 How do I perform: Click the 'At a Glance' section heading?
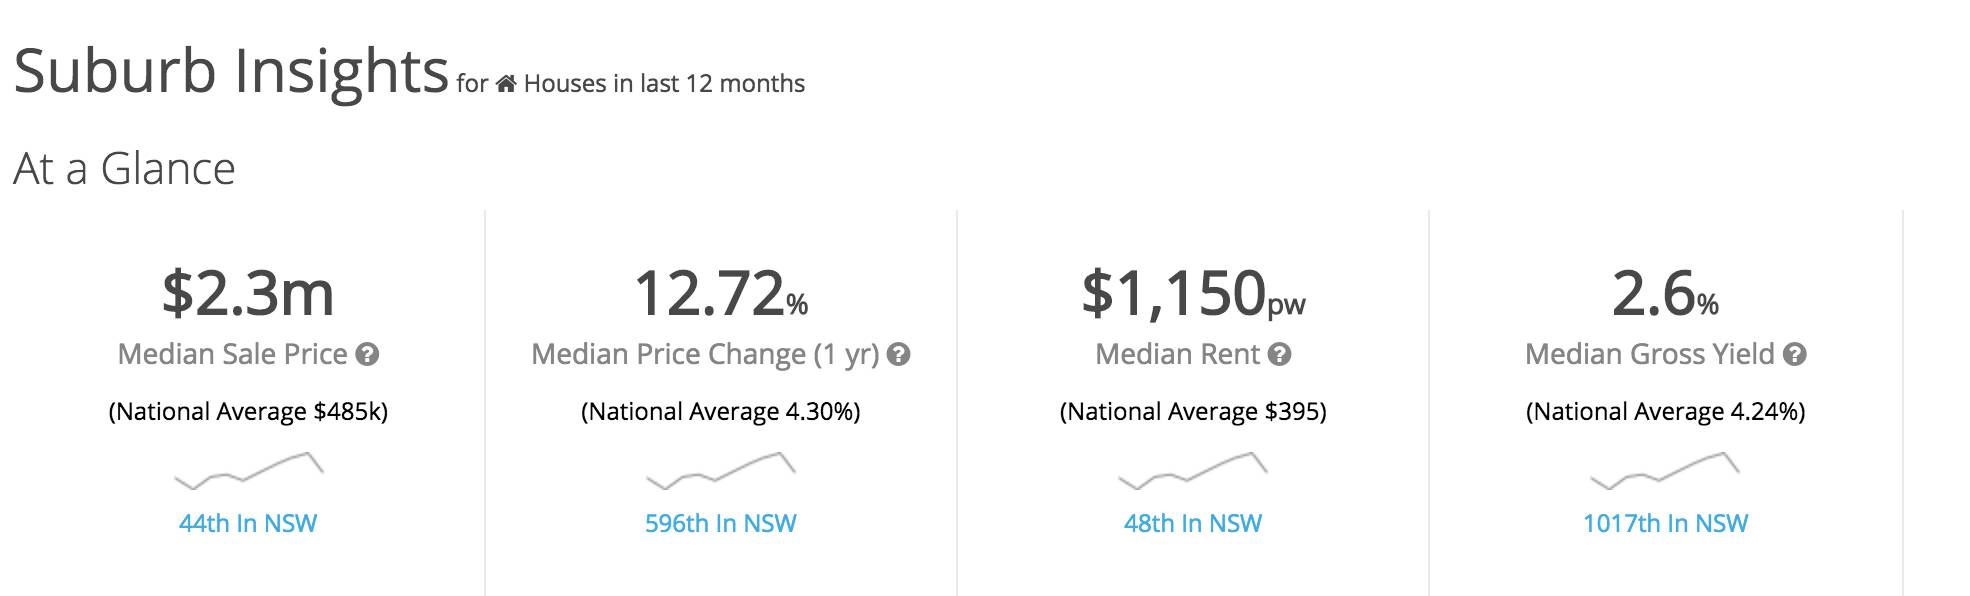[124, 168]
